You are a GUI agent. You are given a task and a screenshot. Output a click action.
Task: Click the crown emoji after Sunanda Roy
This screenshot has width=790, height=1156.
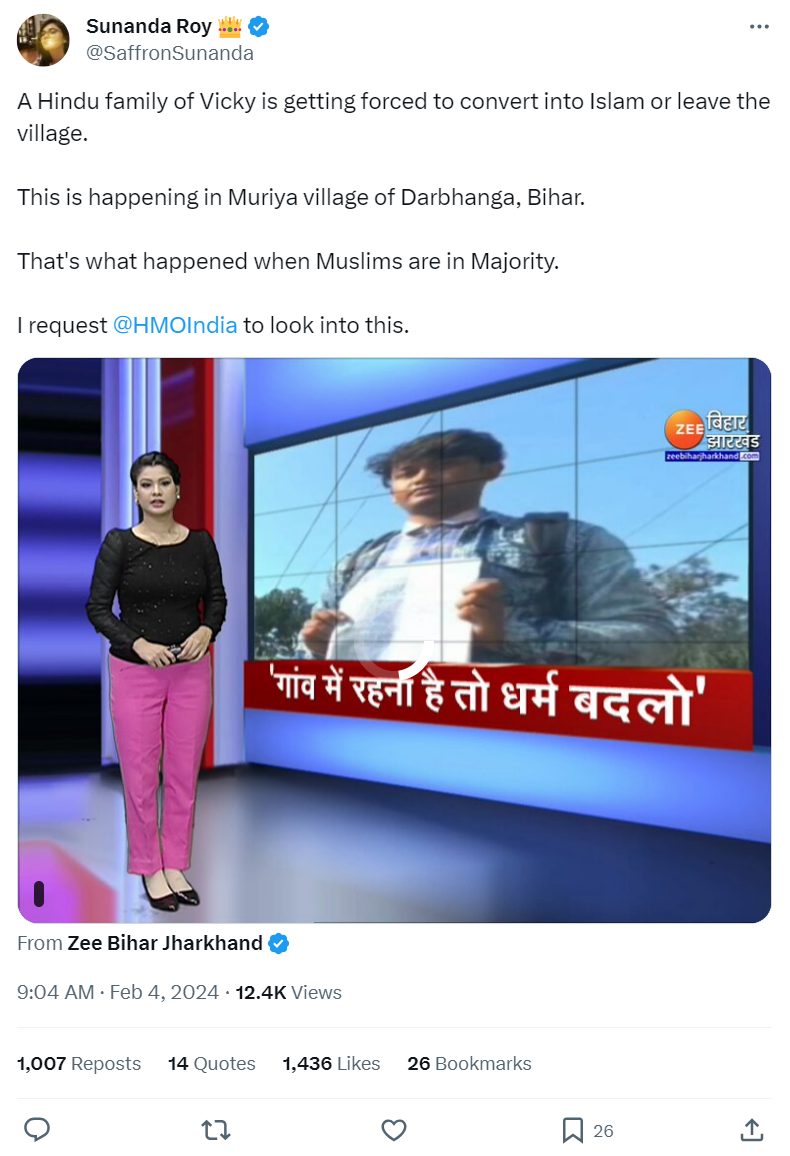(x=230, y=27)
